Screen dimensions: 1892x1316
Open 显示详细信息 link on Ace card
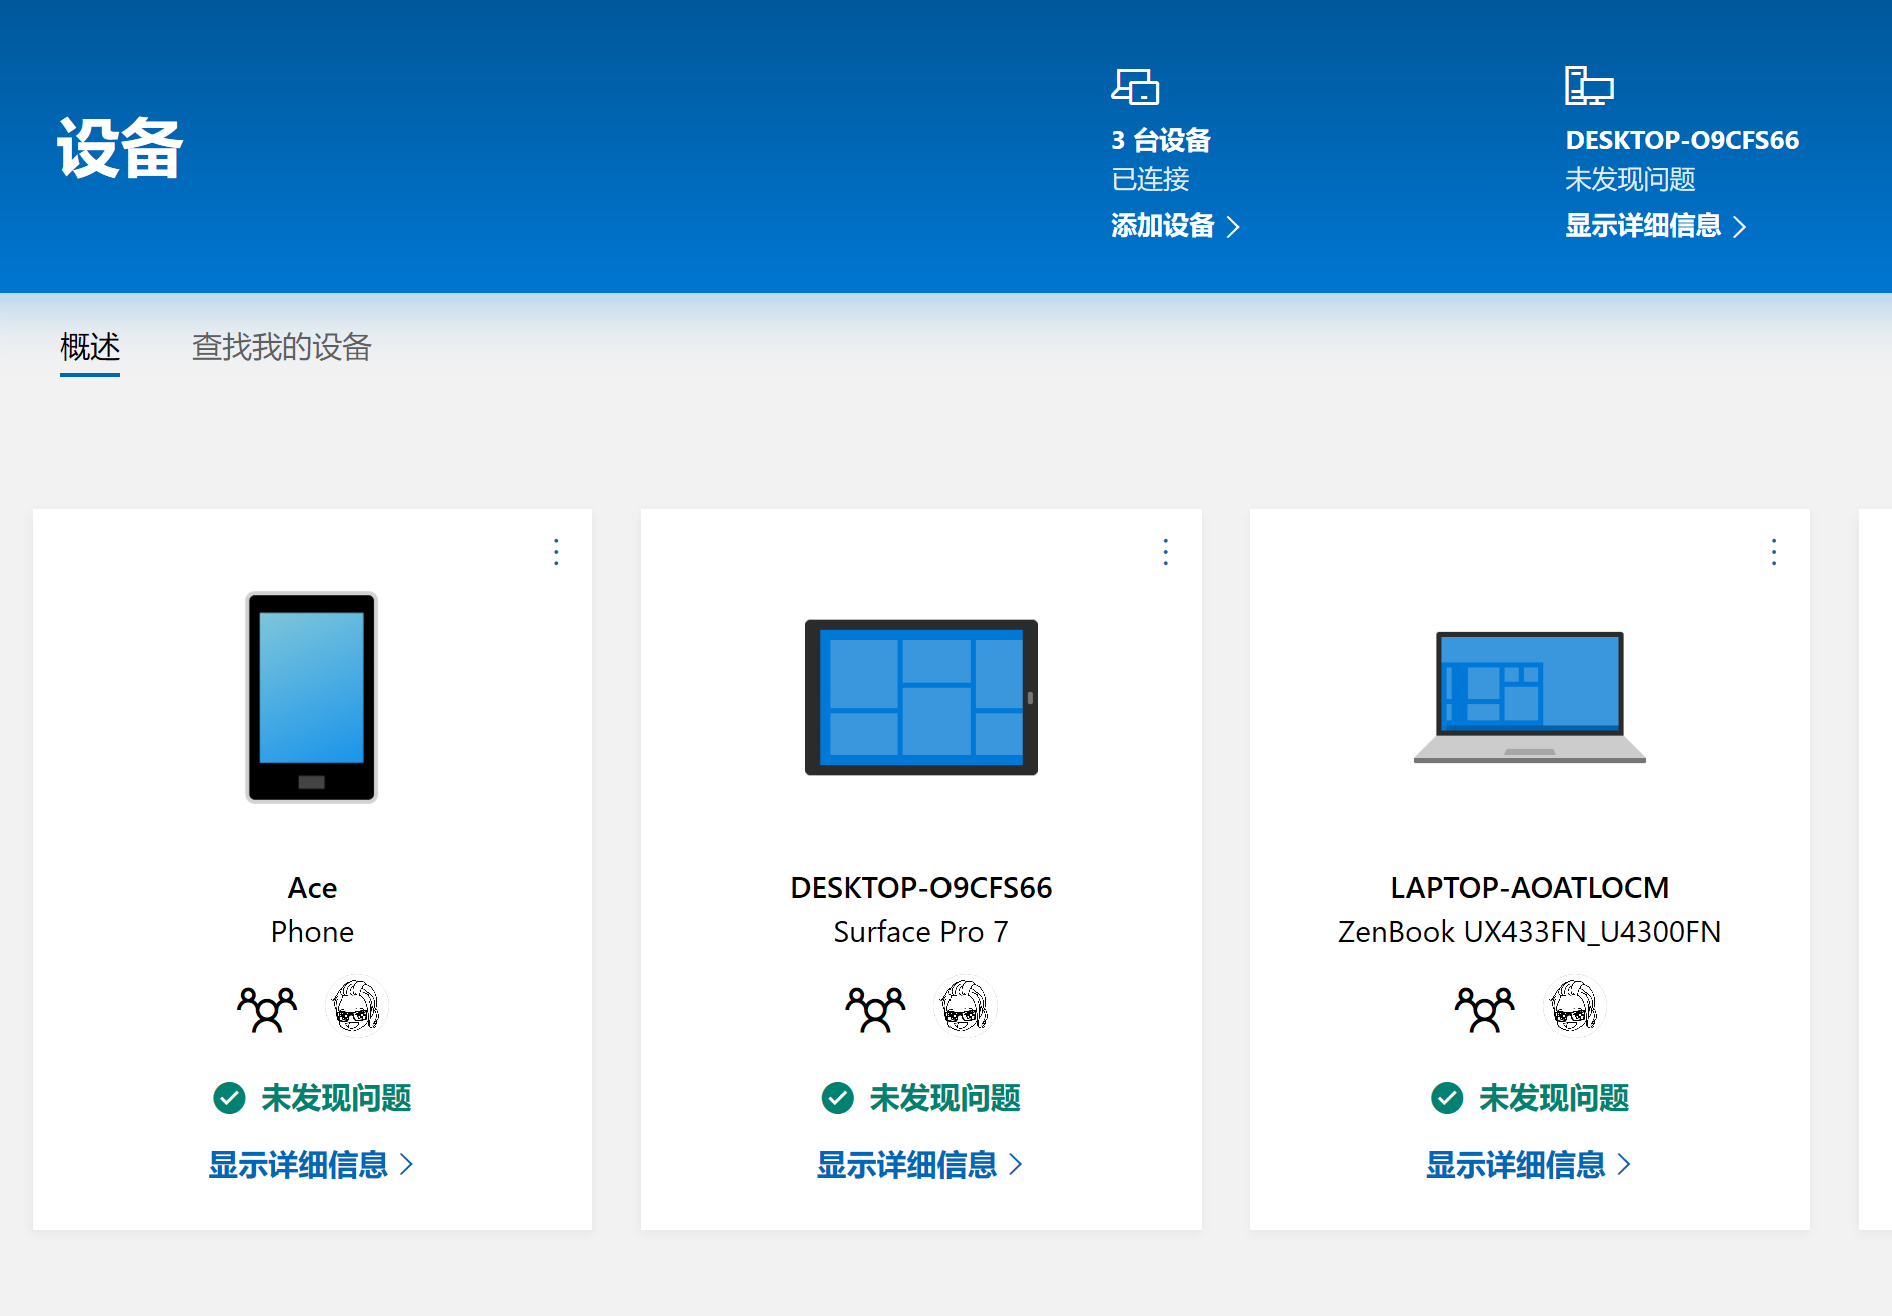point(311,1165)
